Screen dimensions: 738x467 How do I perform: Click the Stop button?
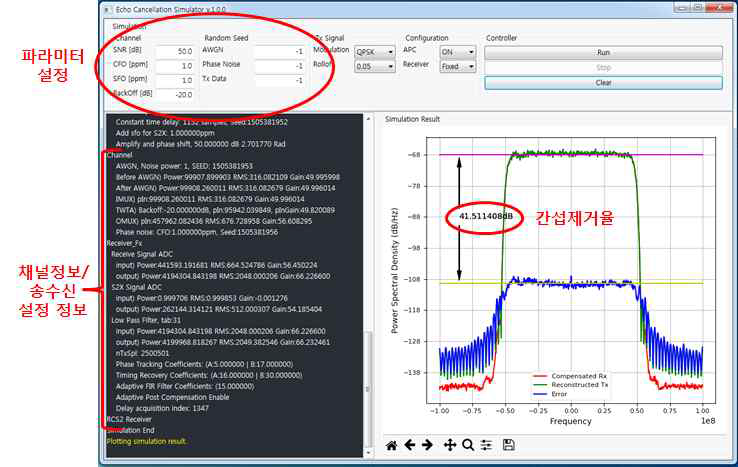602,67
